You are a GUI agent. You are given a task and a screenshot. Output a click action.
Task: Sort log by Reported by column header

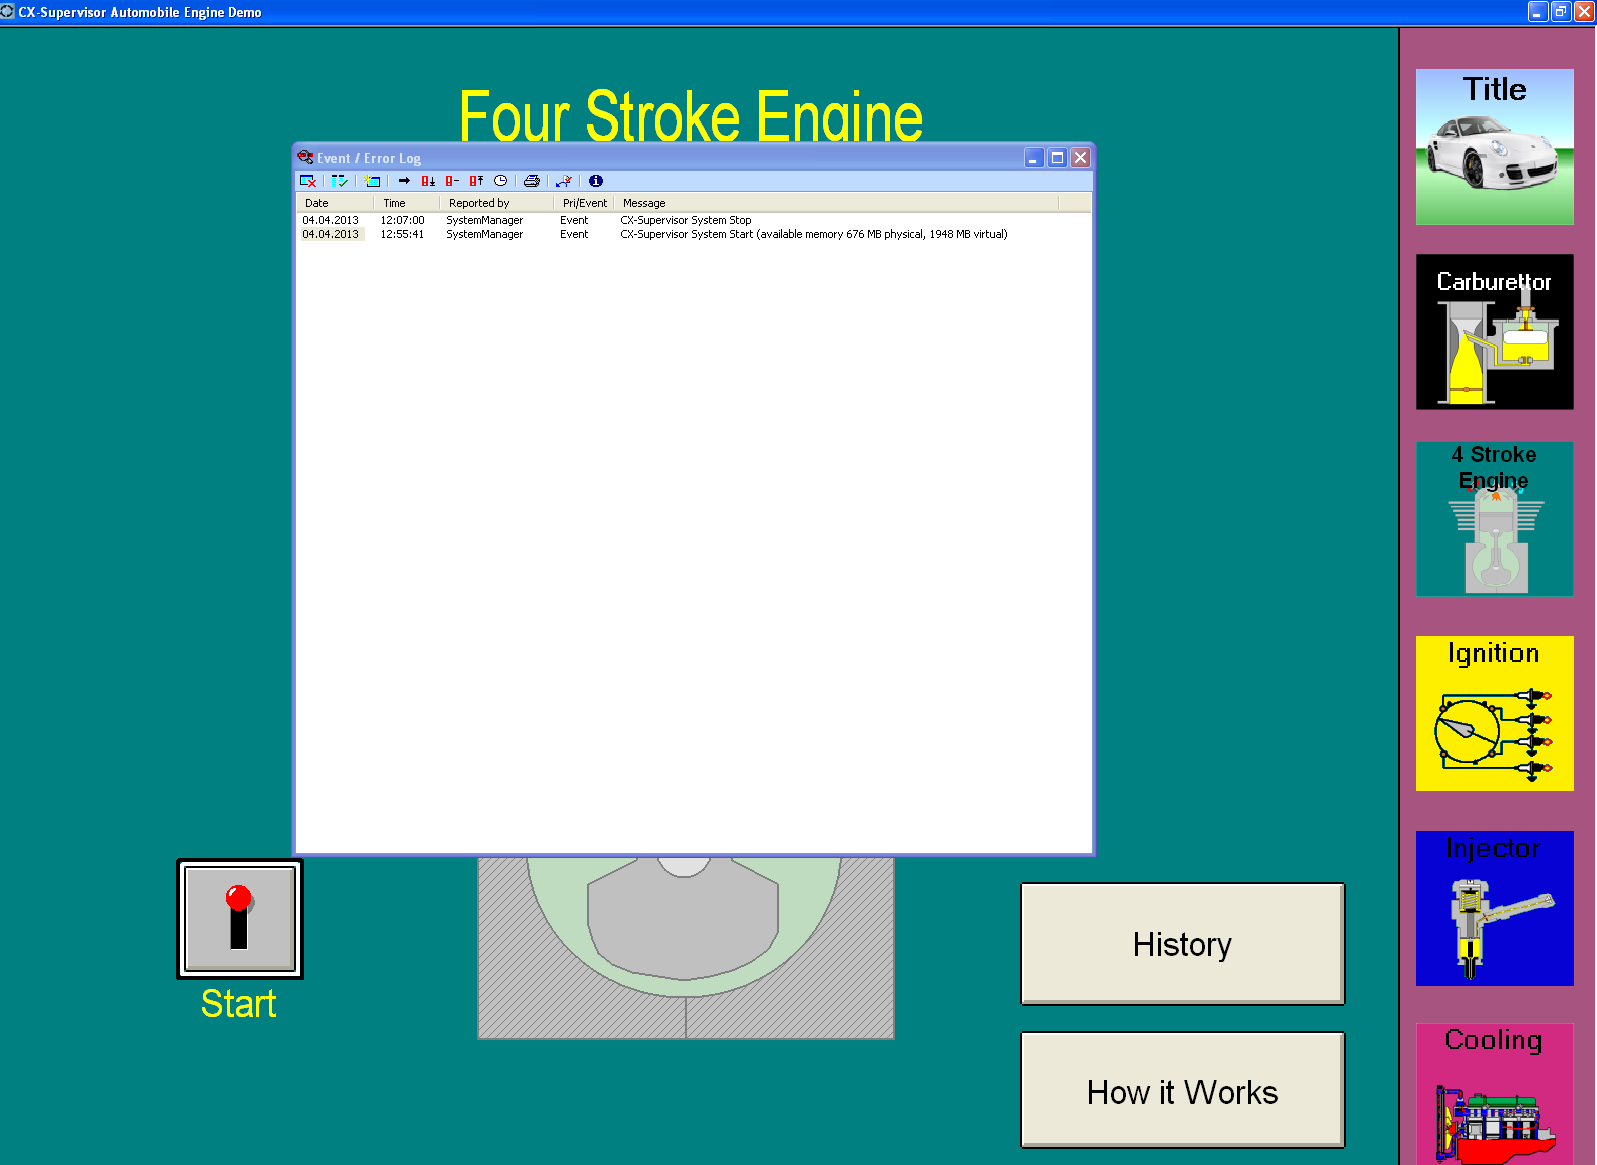click(496, 203)
